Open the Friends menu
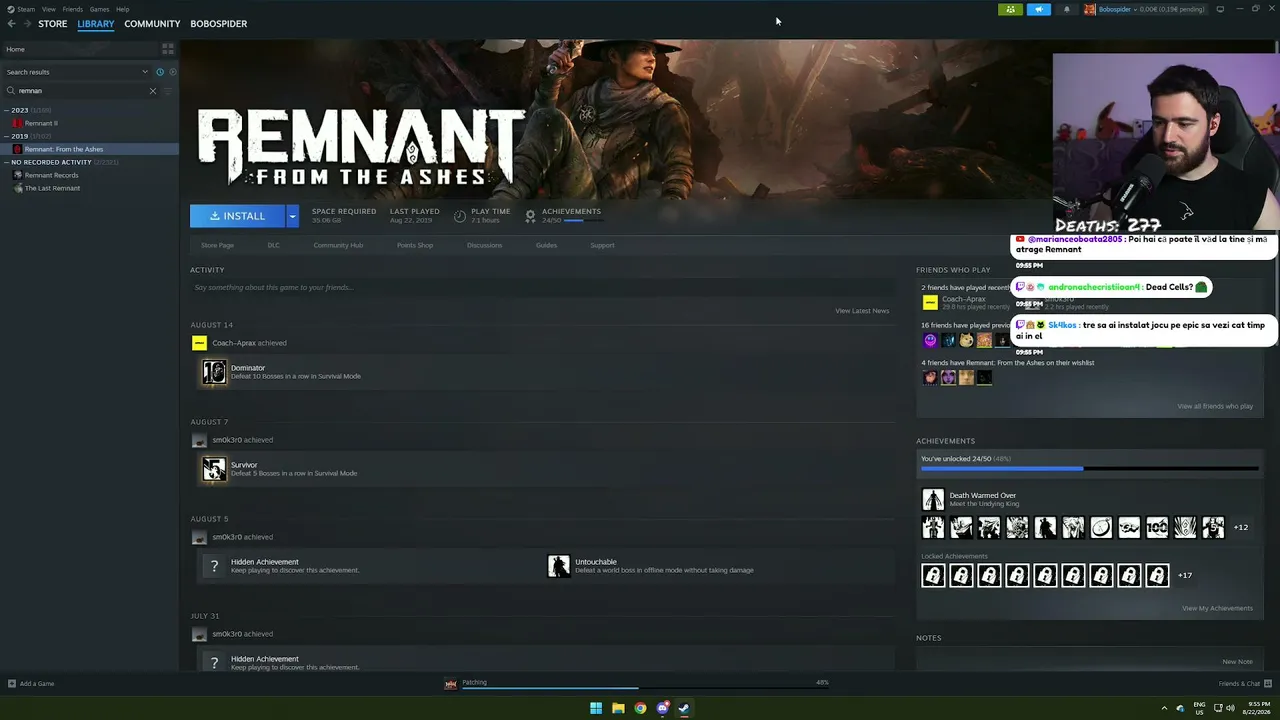This screenshot has width=1280, height=720. tap(73, 9)
